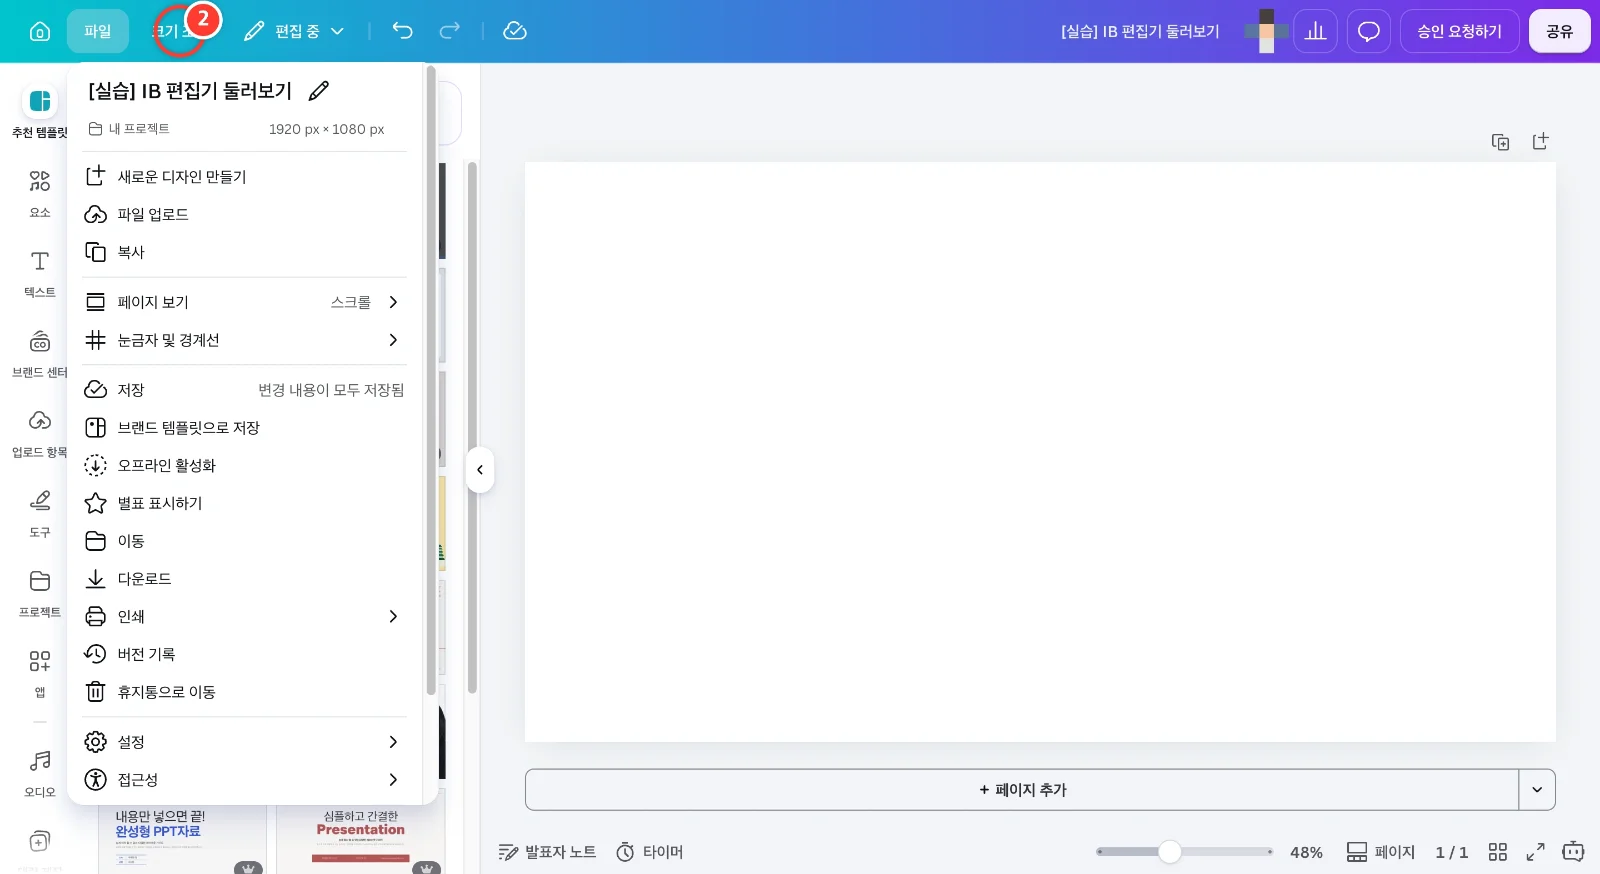Click the 48% zoom value

(x=1306, y=852)
